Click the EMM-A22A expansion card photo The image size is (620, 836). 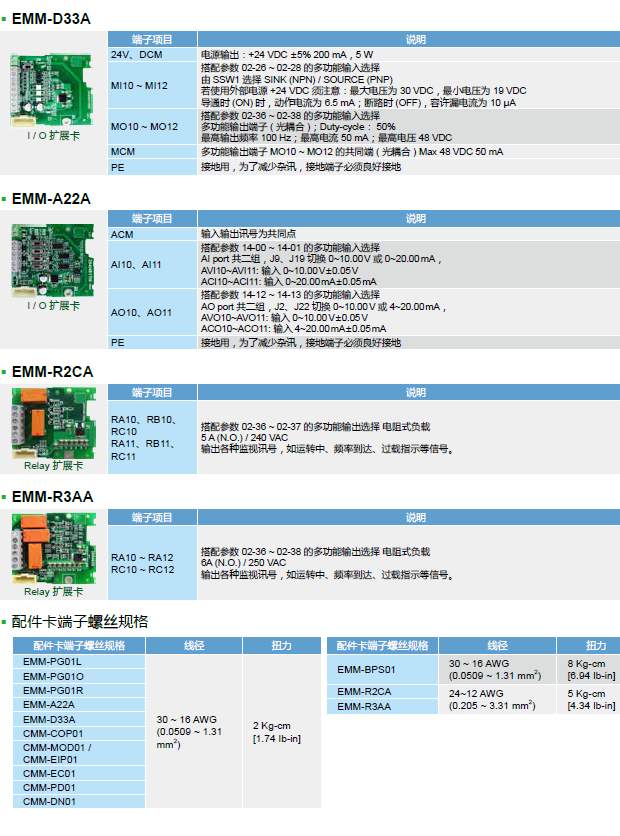52,260
